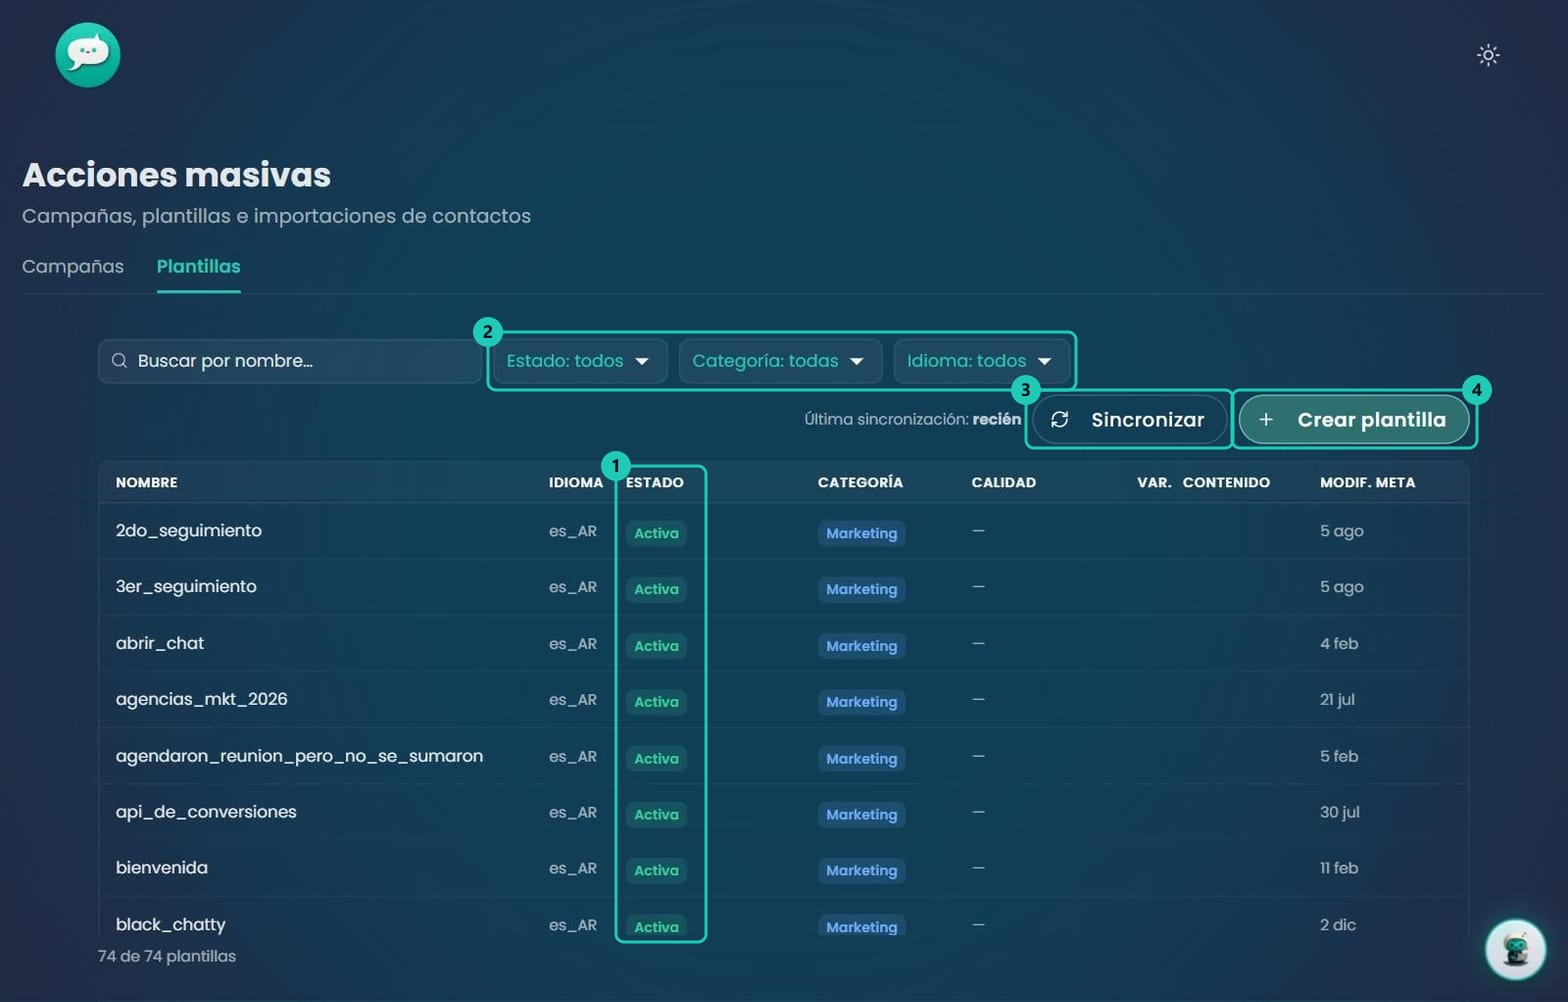The image size is (1568, 1002).
Task: Click the CATEGORÍA column header
Action: [x=860, y=483]
